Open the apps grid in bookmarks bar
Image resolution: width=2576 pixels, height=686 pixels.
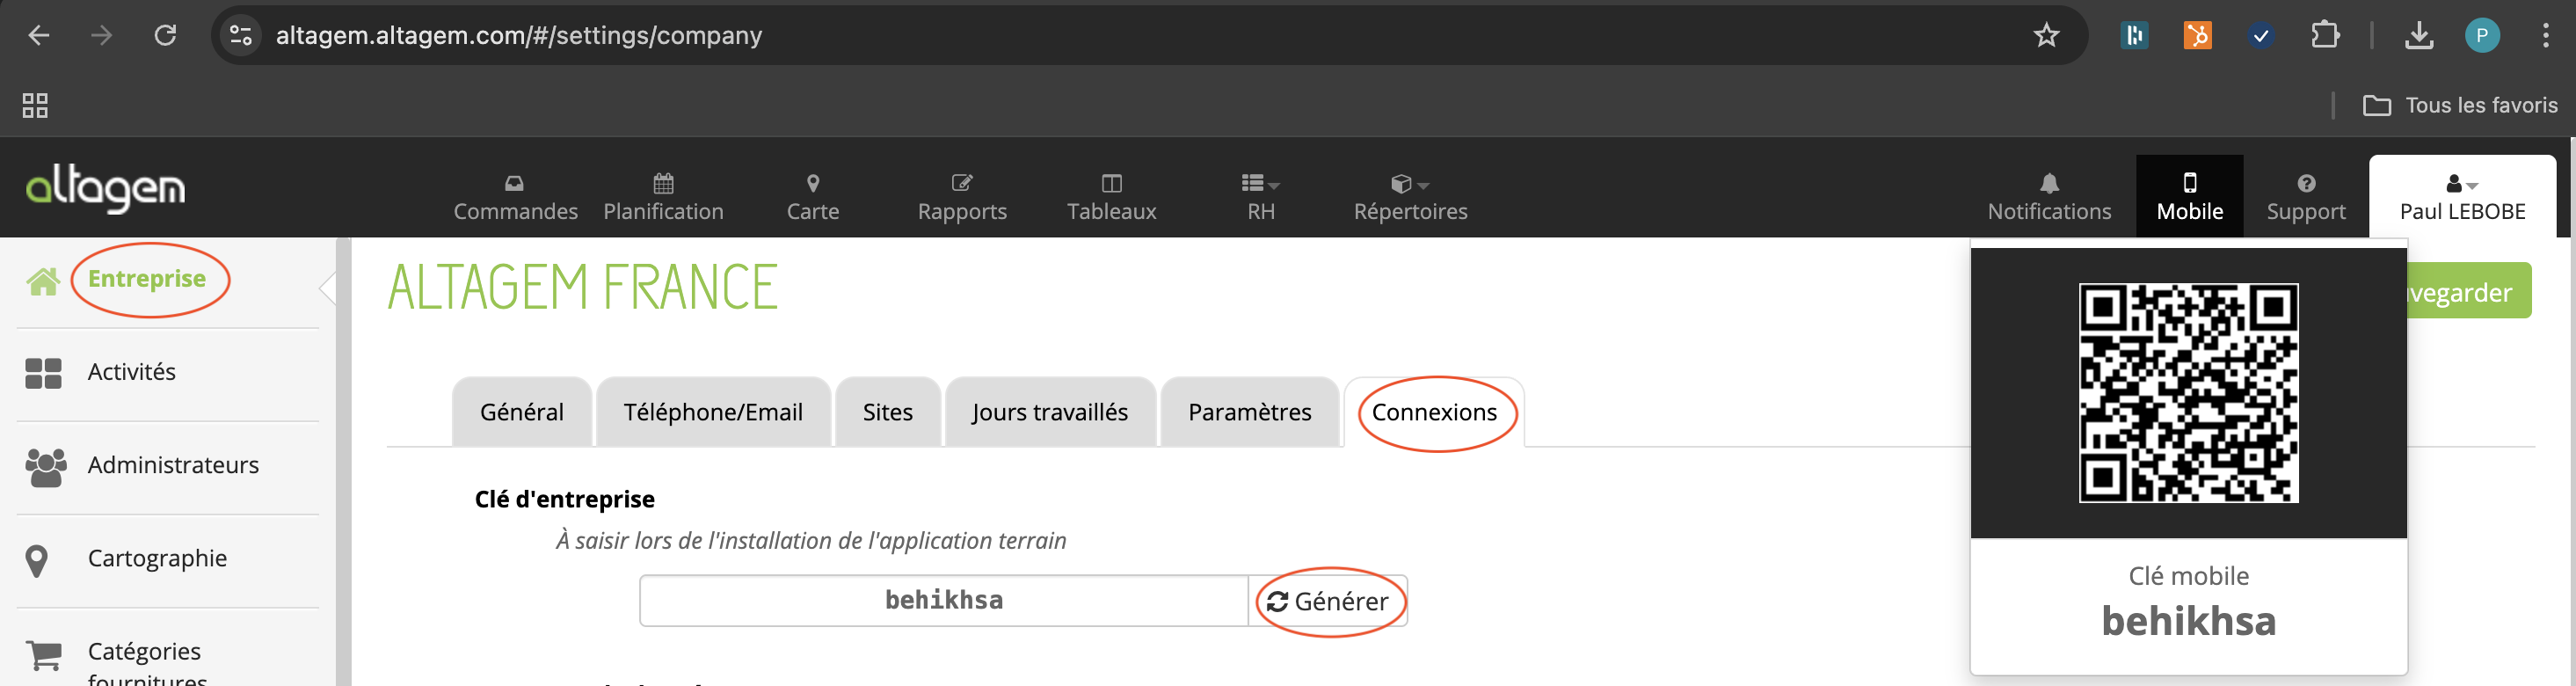pyautogui.click(x=35, y=105)
